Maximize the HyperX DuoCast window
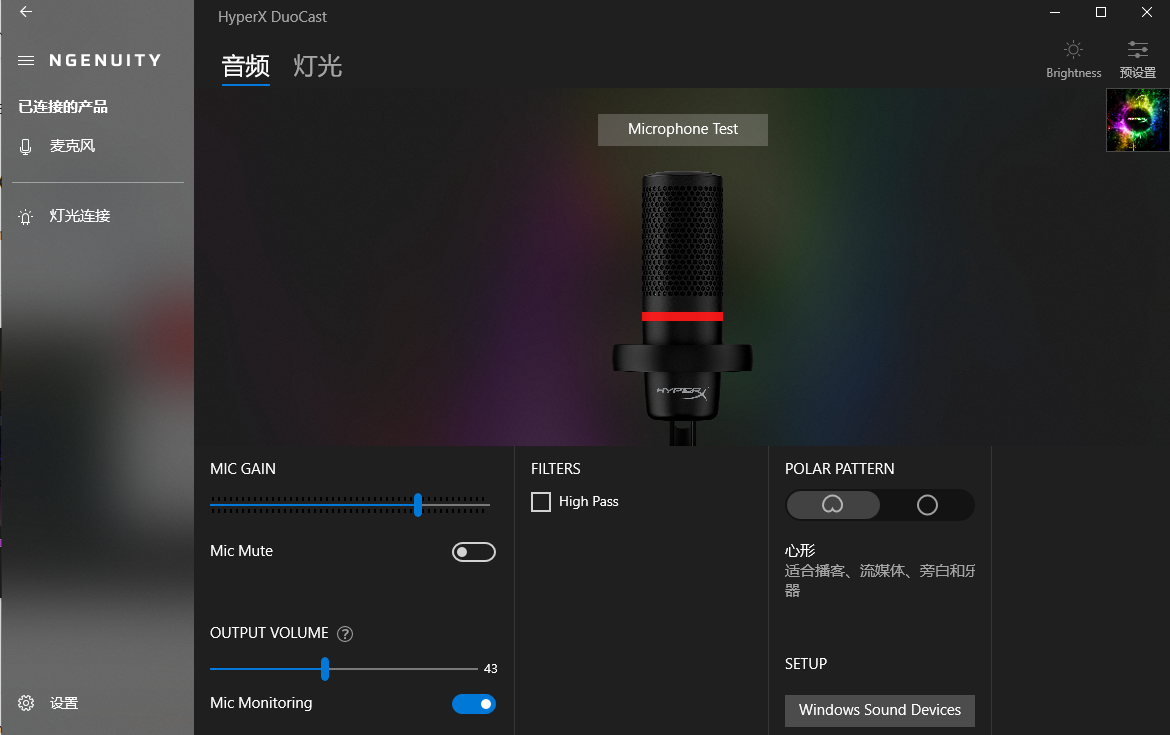 click(1101, 12)
